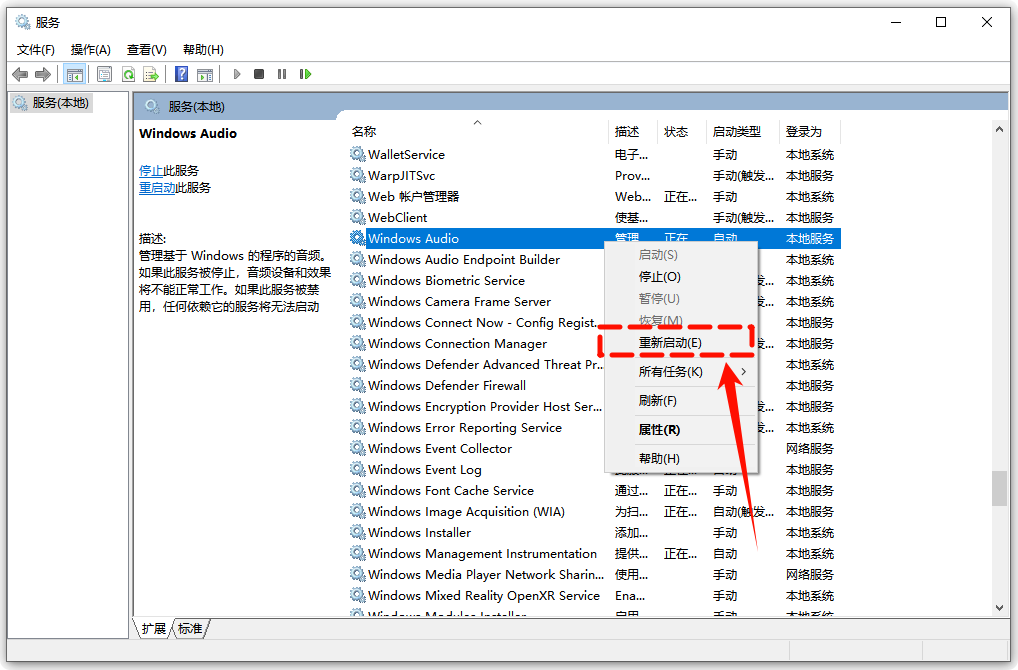The height and width of the screenshot is (670, 1018).
Task: Click the 停止 link to stop this service
Action: coord(151,171)
